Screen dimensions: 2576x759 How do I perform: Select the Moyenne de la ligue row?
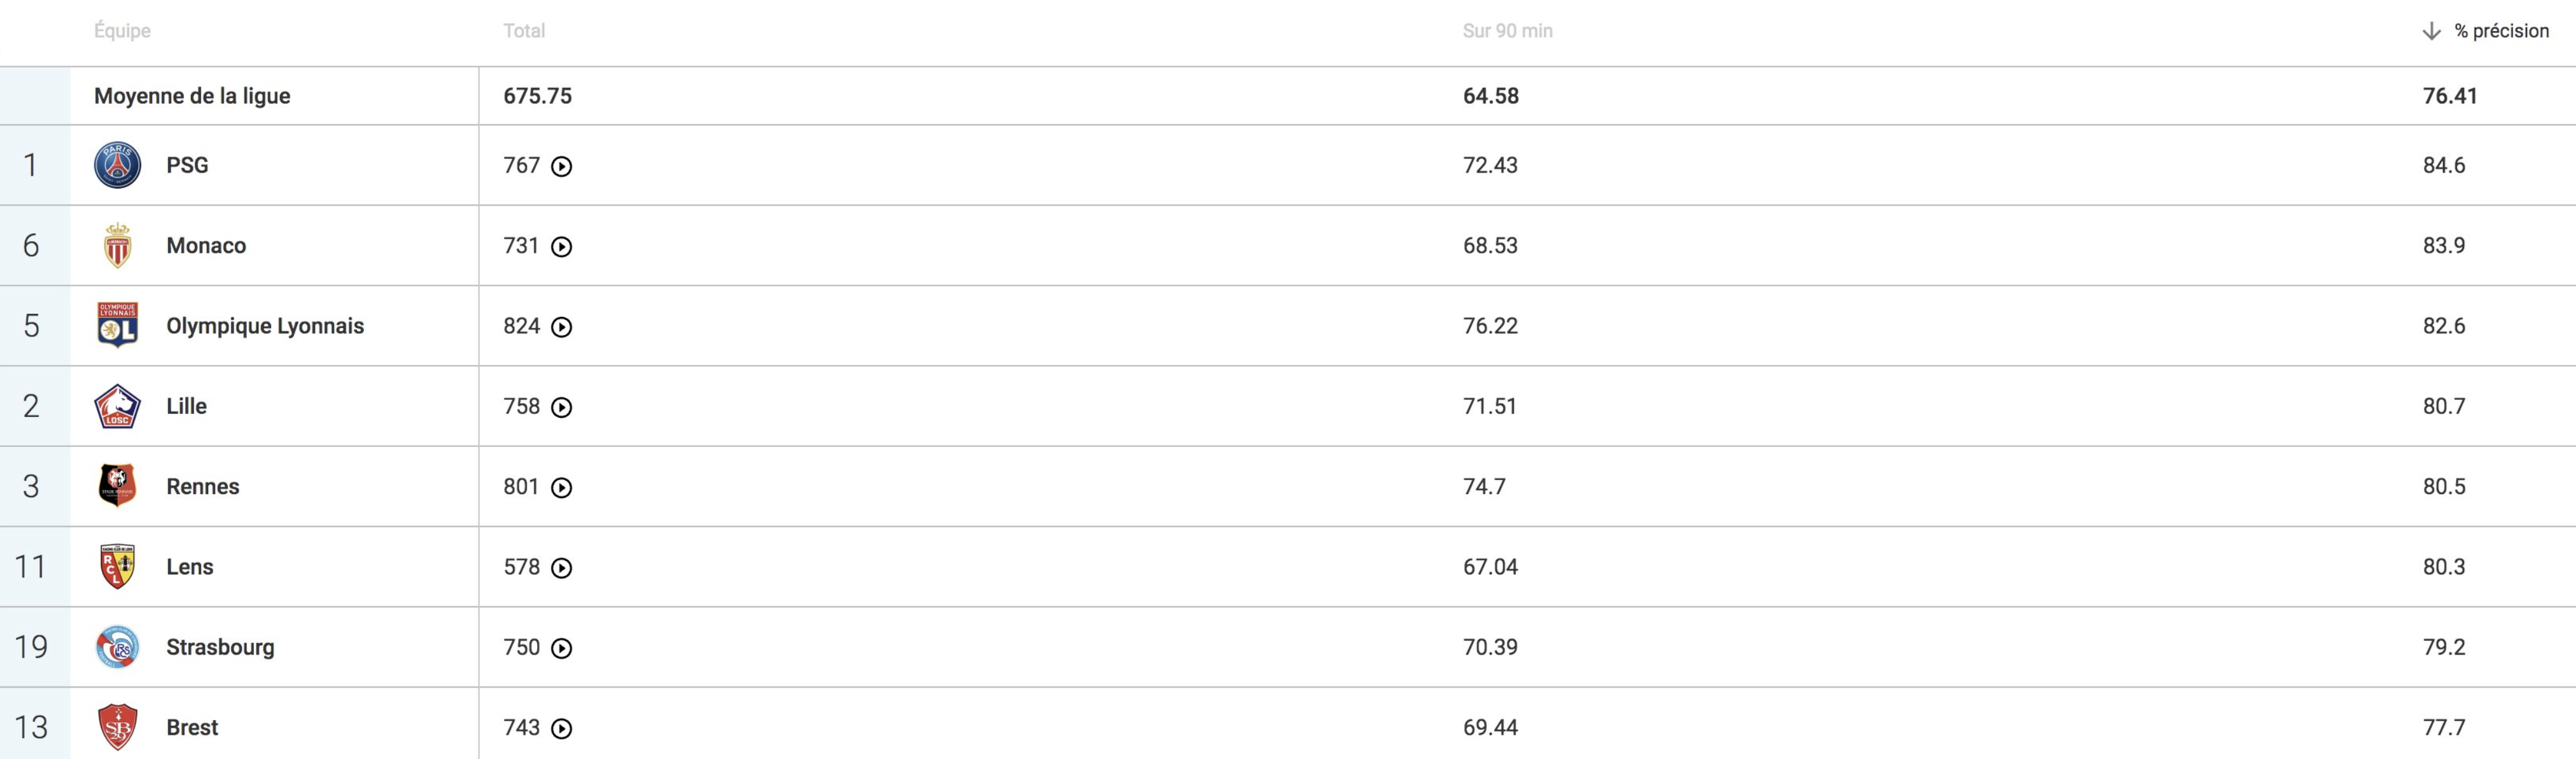[x=1288, y=96]
